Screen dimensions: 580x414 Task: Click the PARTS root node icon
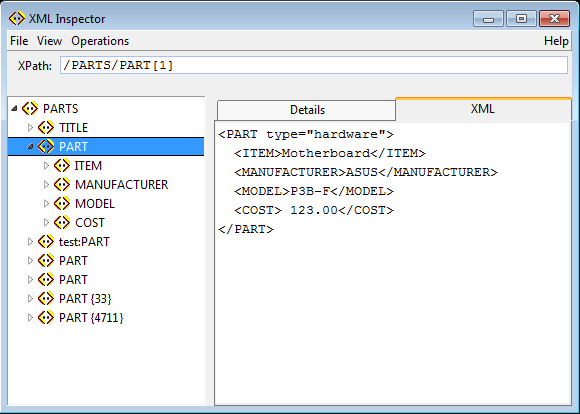pos(30,108)
